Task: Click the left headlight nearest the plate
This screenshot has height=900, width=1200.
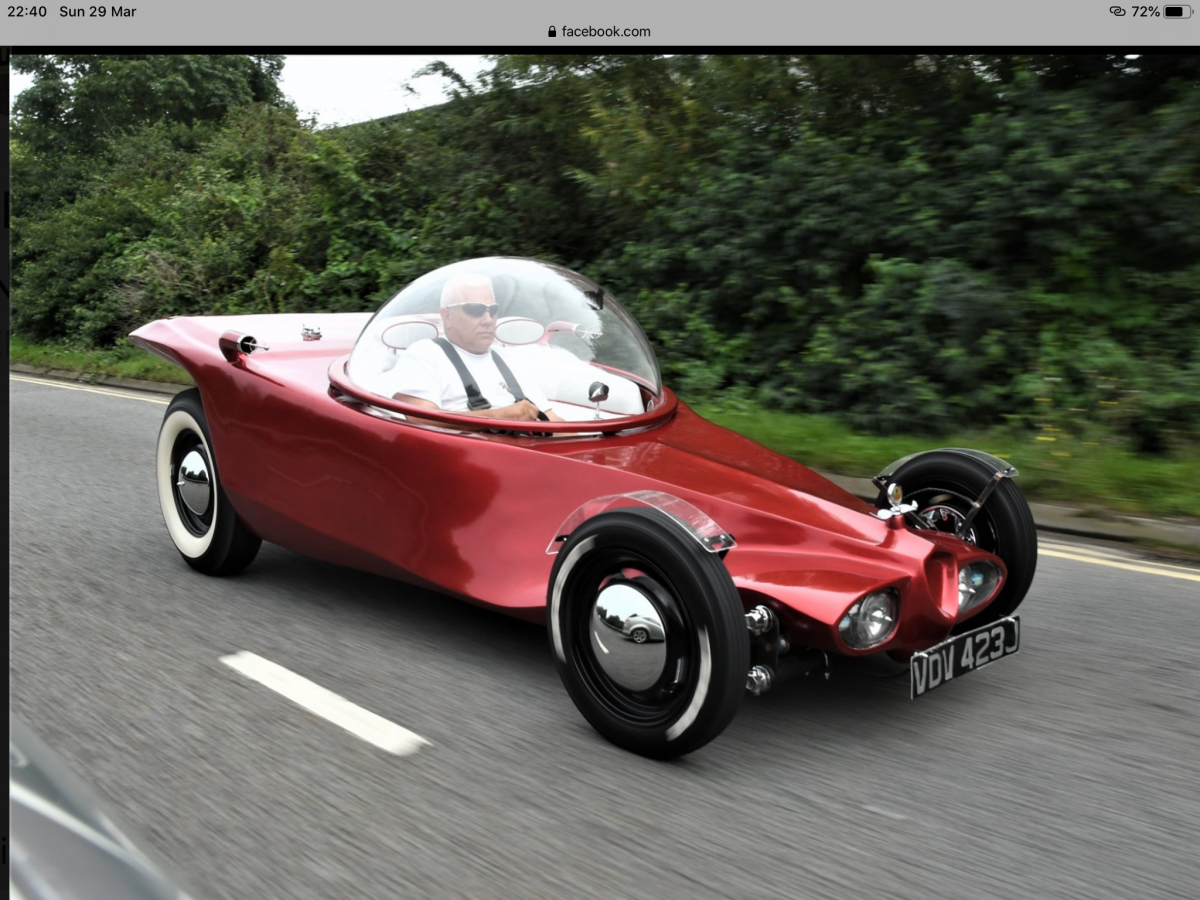Action: (x=977, y=585)
